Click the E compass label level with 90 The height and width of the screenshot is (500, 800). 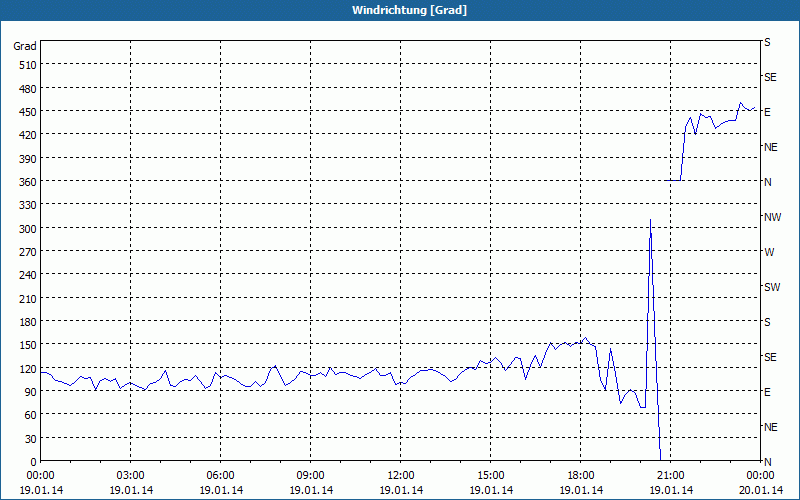[x=767, y=392]
